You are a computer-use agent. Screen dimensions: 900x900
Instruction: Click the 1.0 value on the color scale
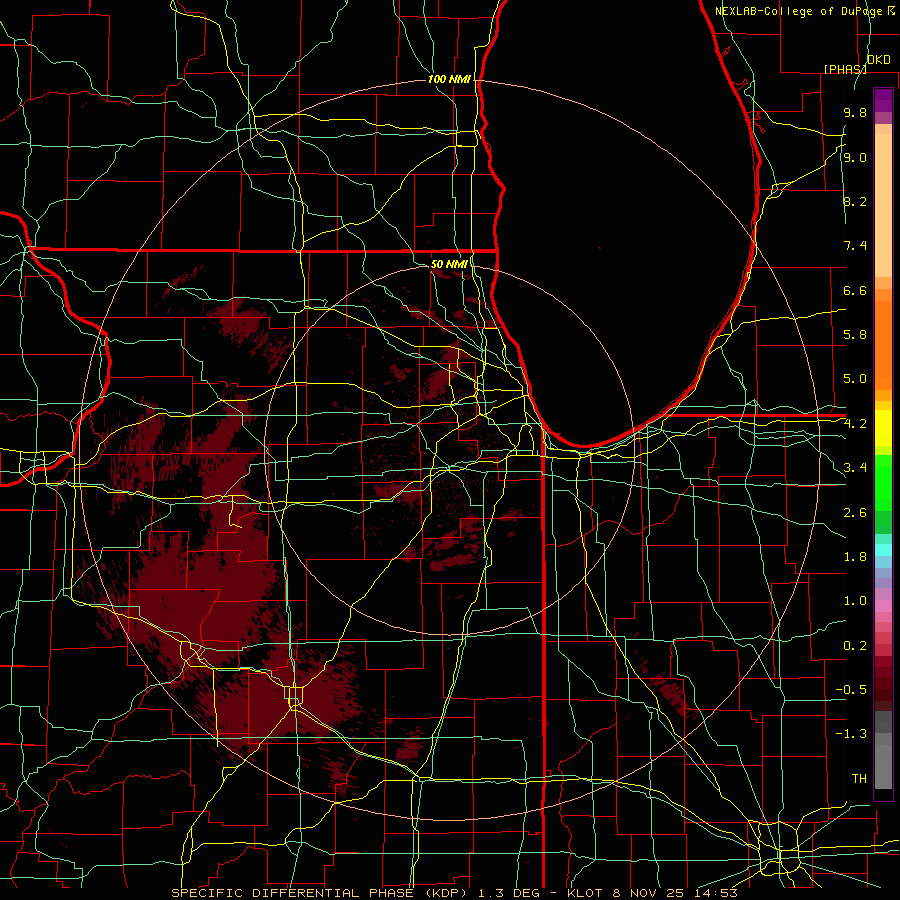pyautogui.click(x=855, y=601)
